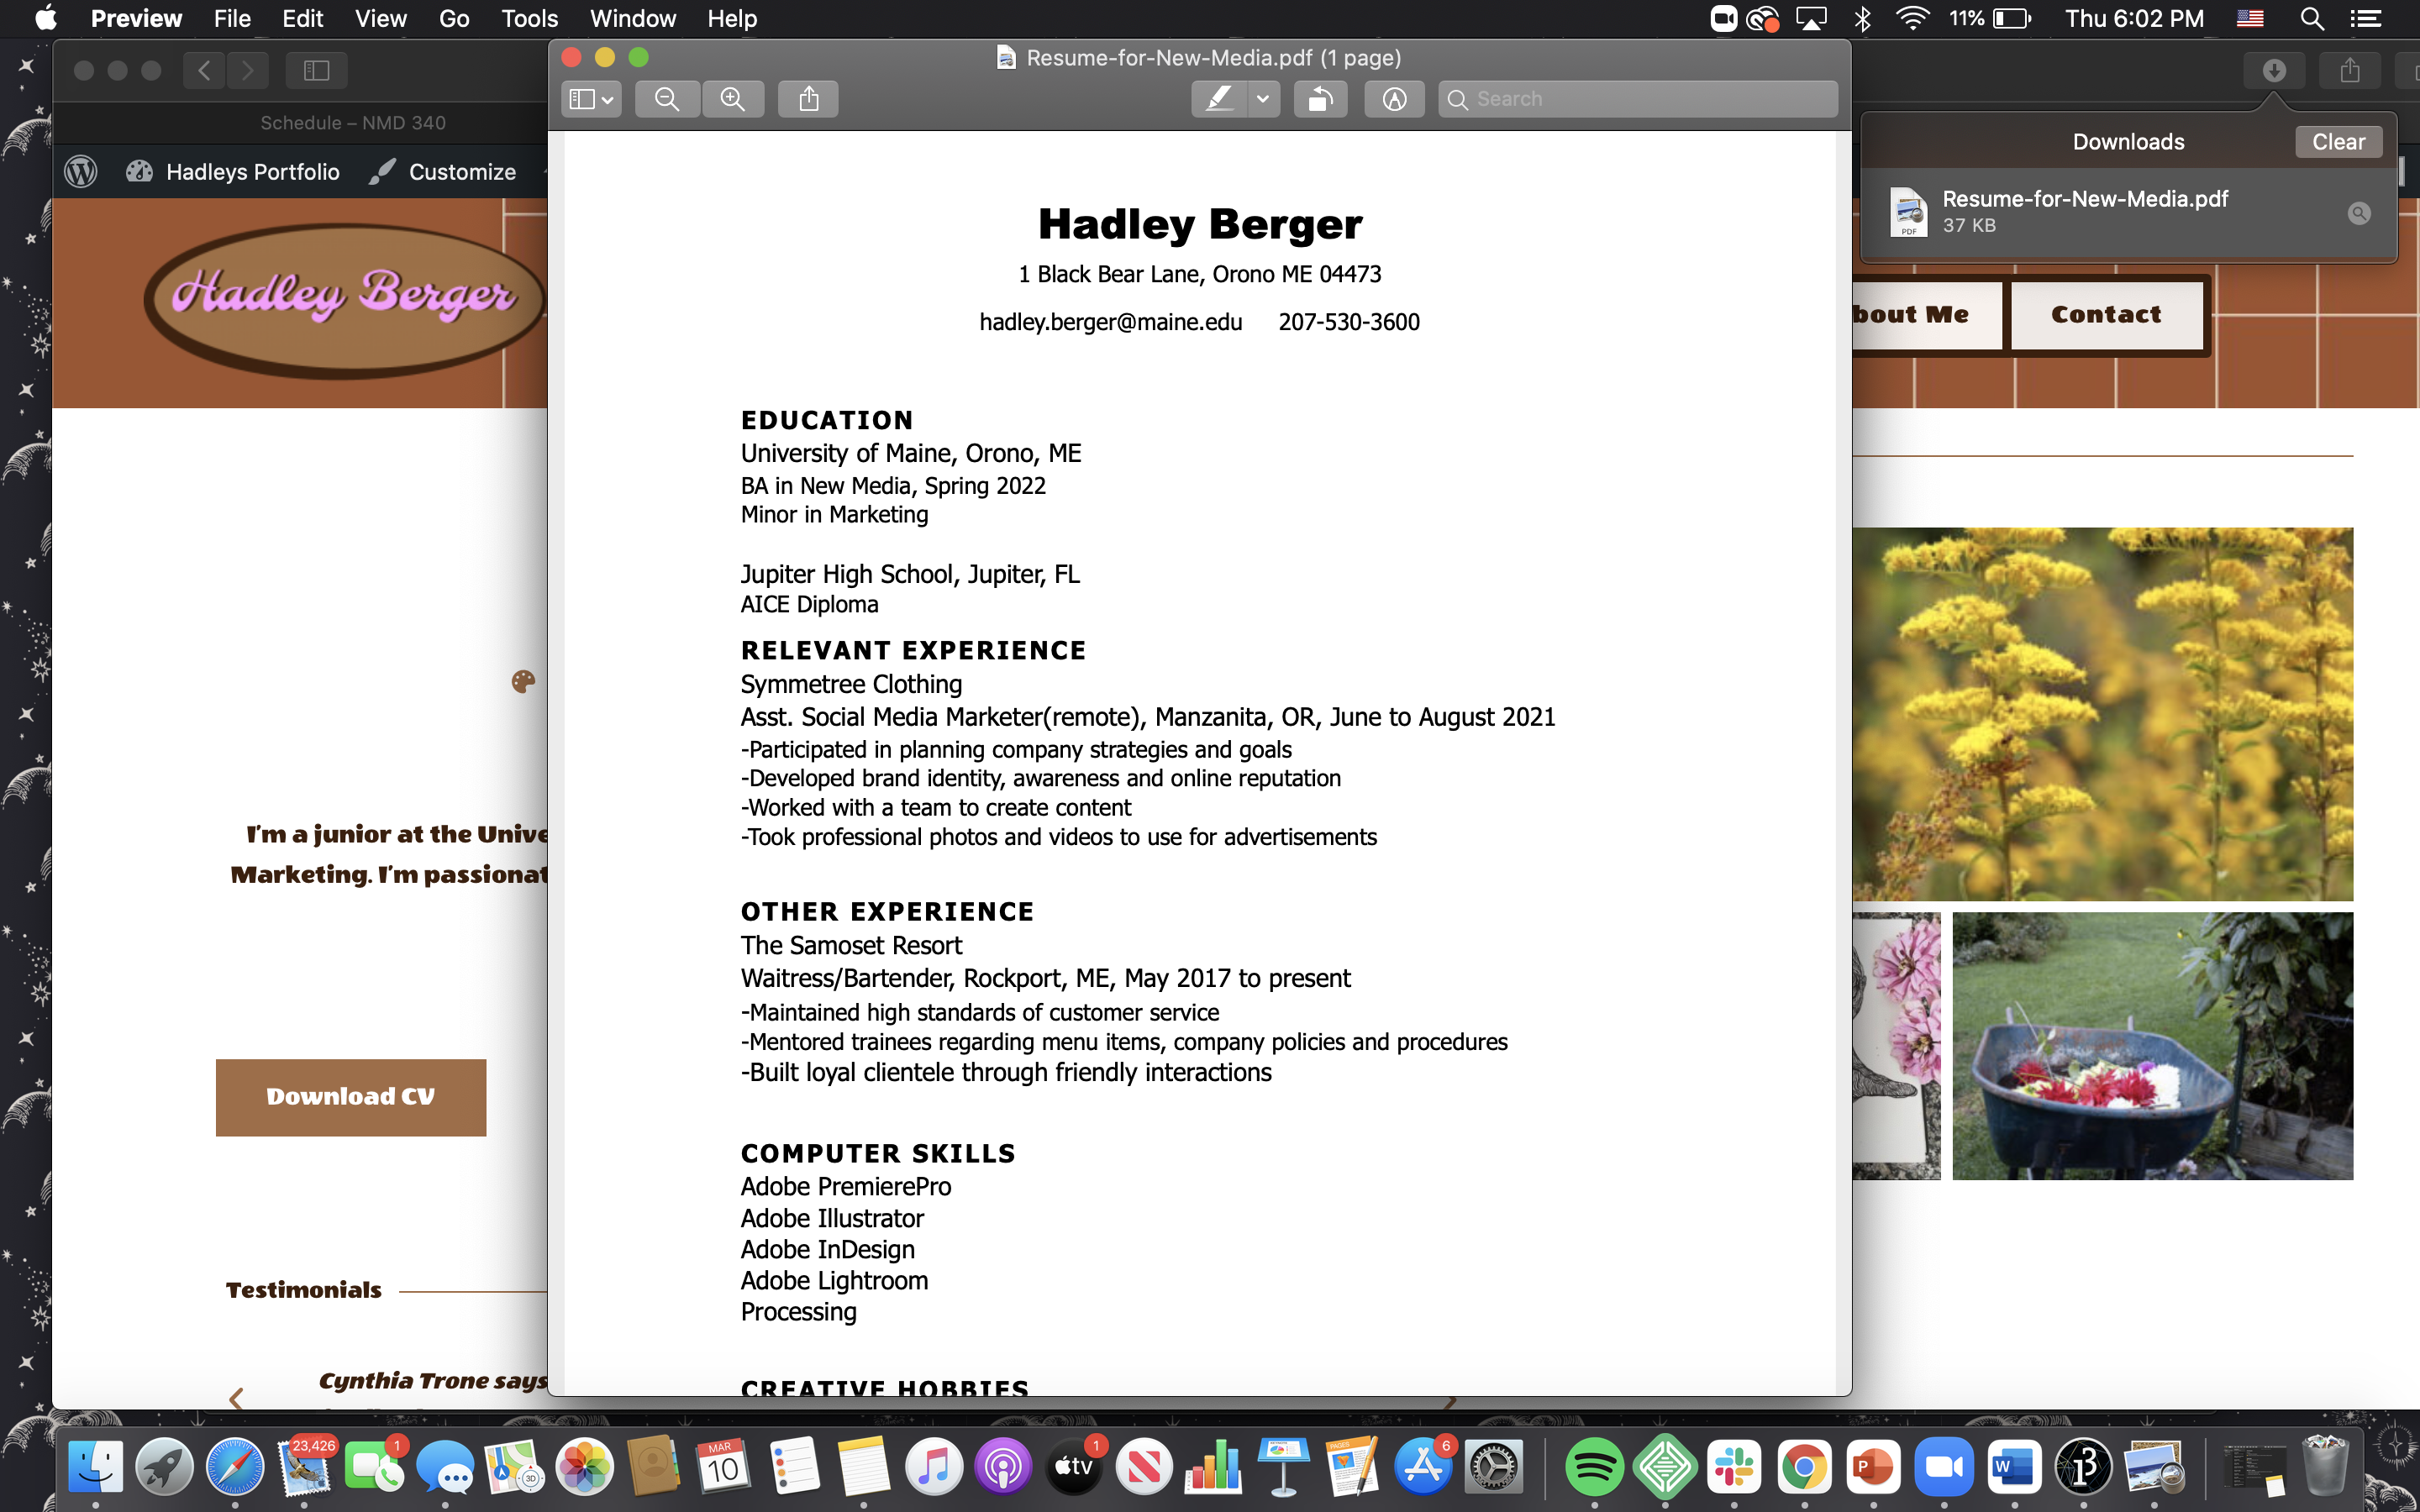Screen dimensions: 2420x1512
Task: Clear the Downloads list
Action: pos(2337,141)
